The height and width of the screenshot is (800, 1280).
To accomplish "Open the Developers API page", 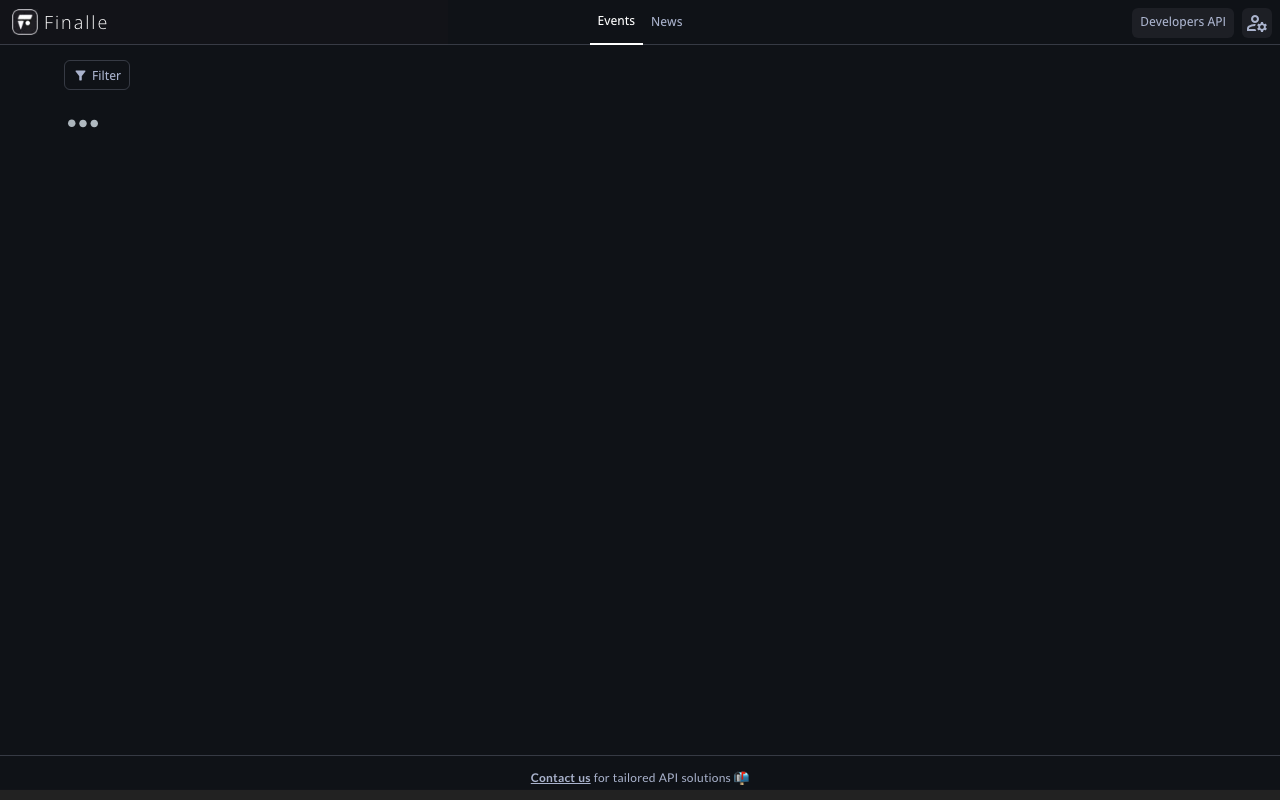I will coord(1182,22).
